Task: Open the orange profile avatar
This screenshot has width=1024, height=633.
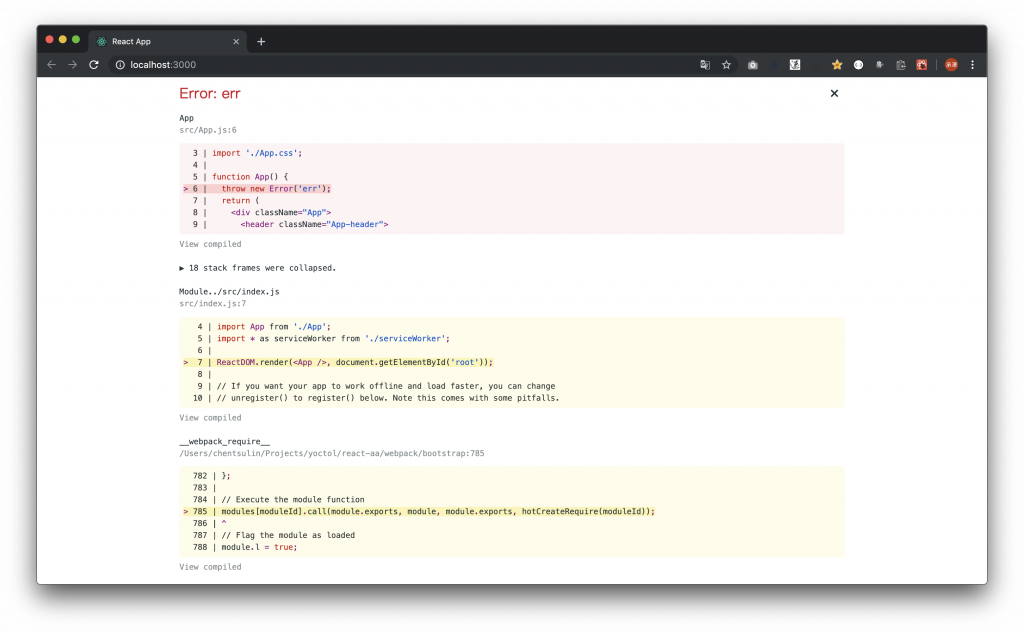Action: point(952,65)
